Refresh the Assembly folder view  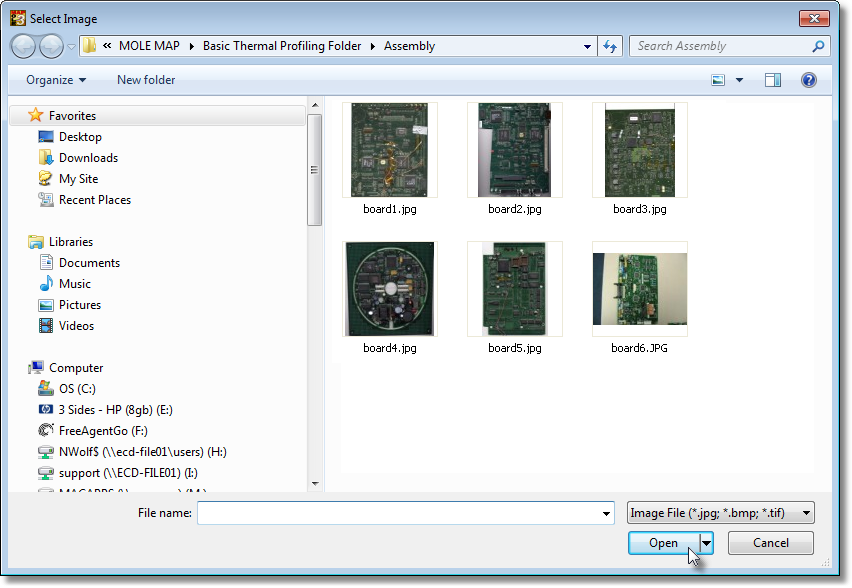pos(610,47)
